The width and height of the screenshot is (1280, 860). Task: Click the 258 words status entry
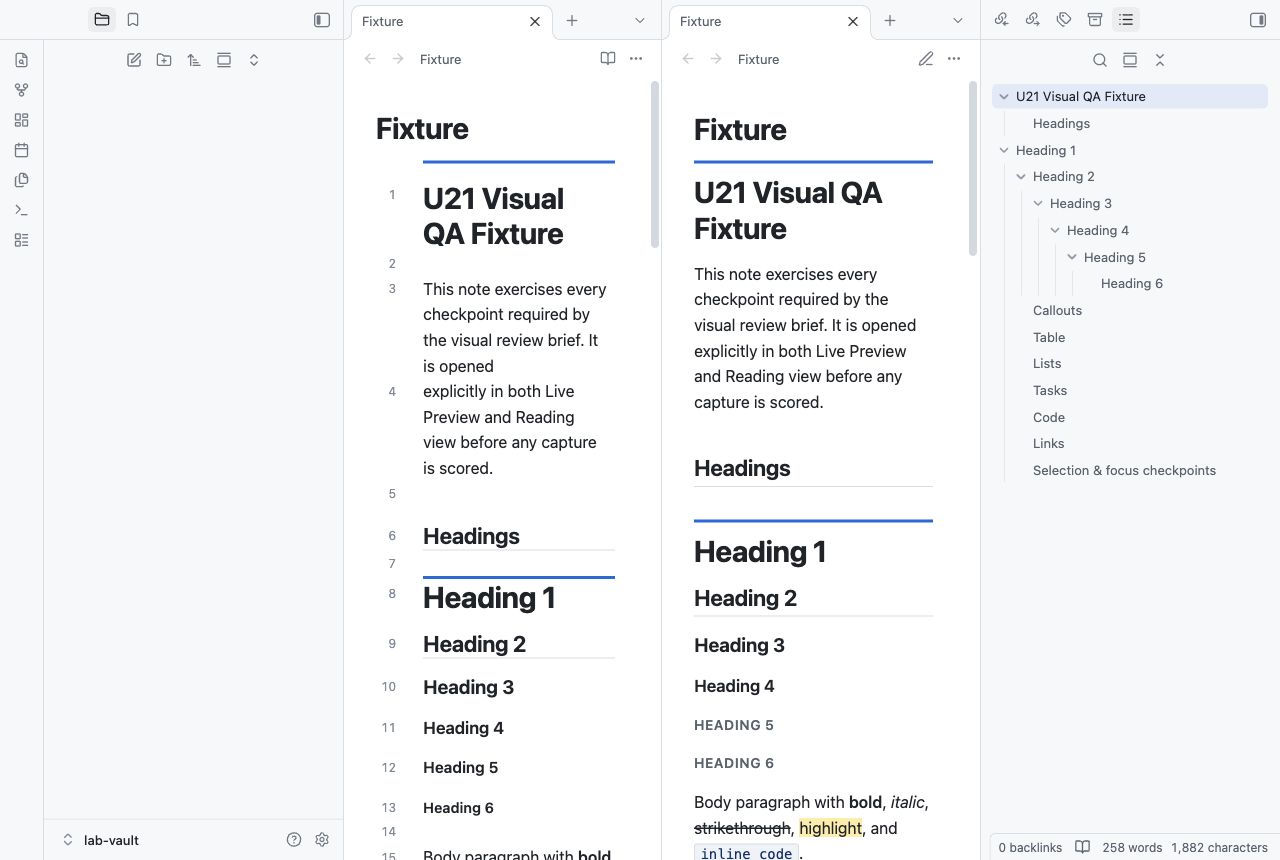point(1132,847)
